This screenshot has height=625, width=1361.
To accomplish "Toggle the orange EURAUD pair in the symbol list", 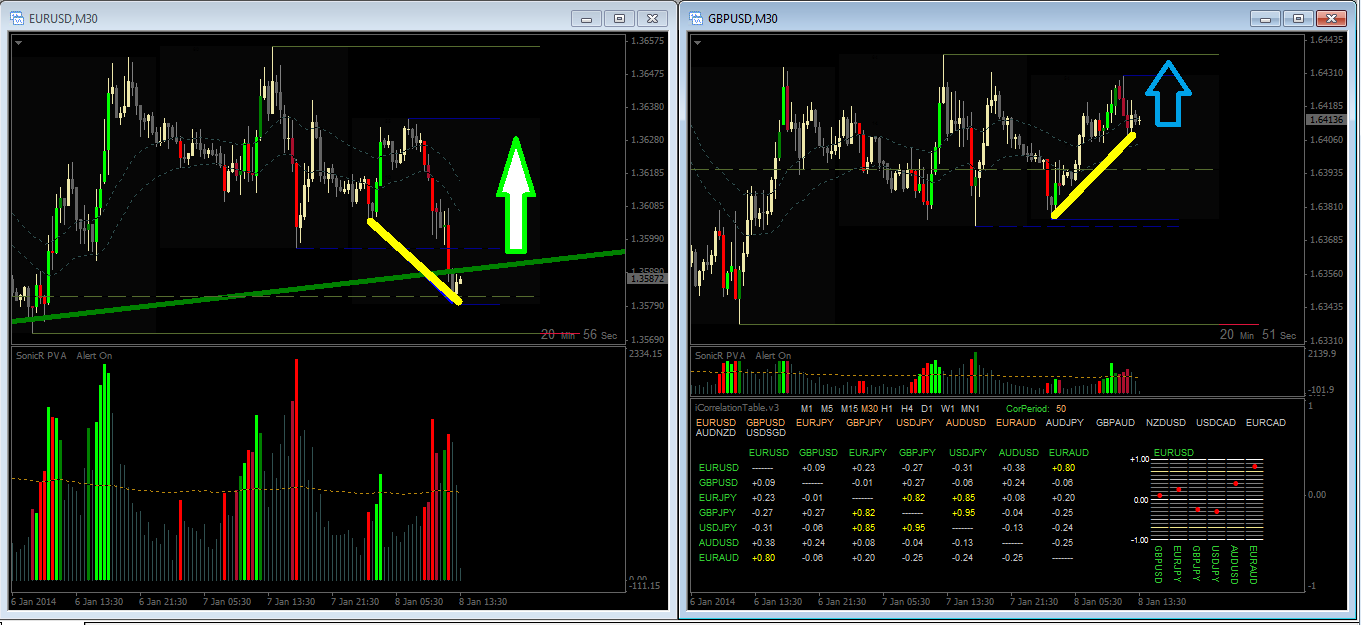I will (1015, 422).
